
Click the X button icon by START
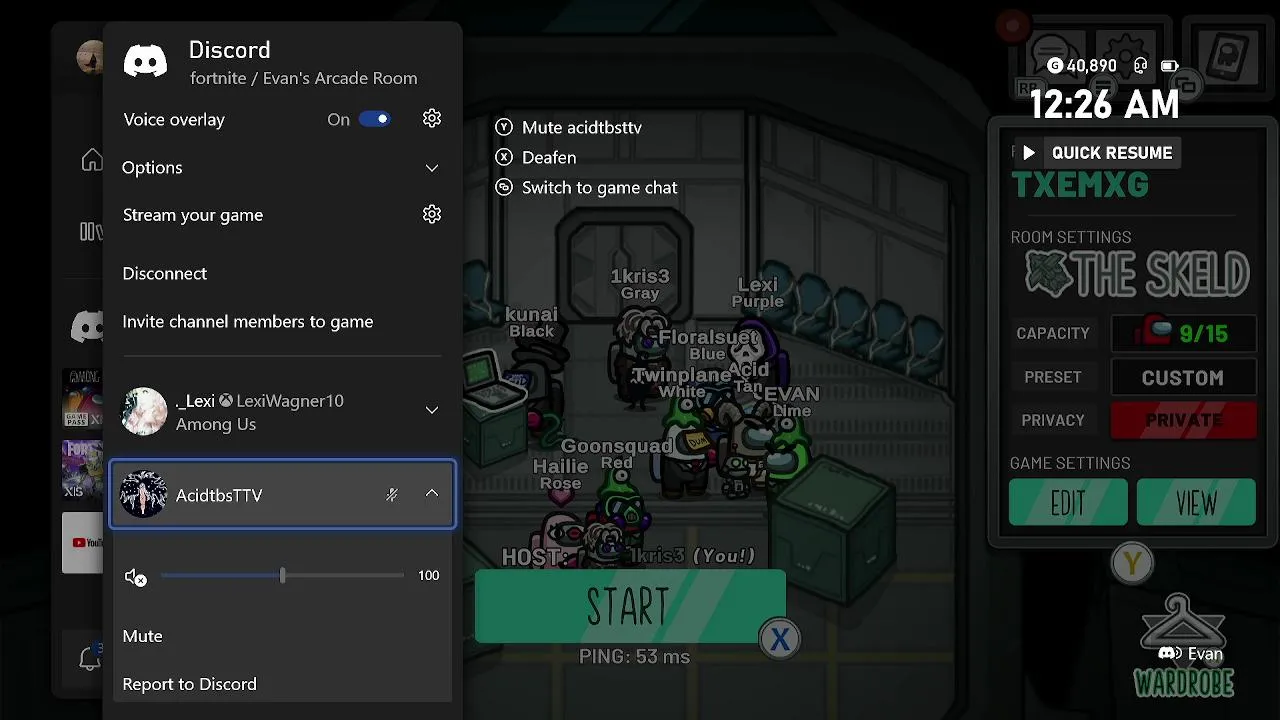click(x=780, y=639)
